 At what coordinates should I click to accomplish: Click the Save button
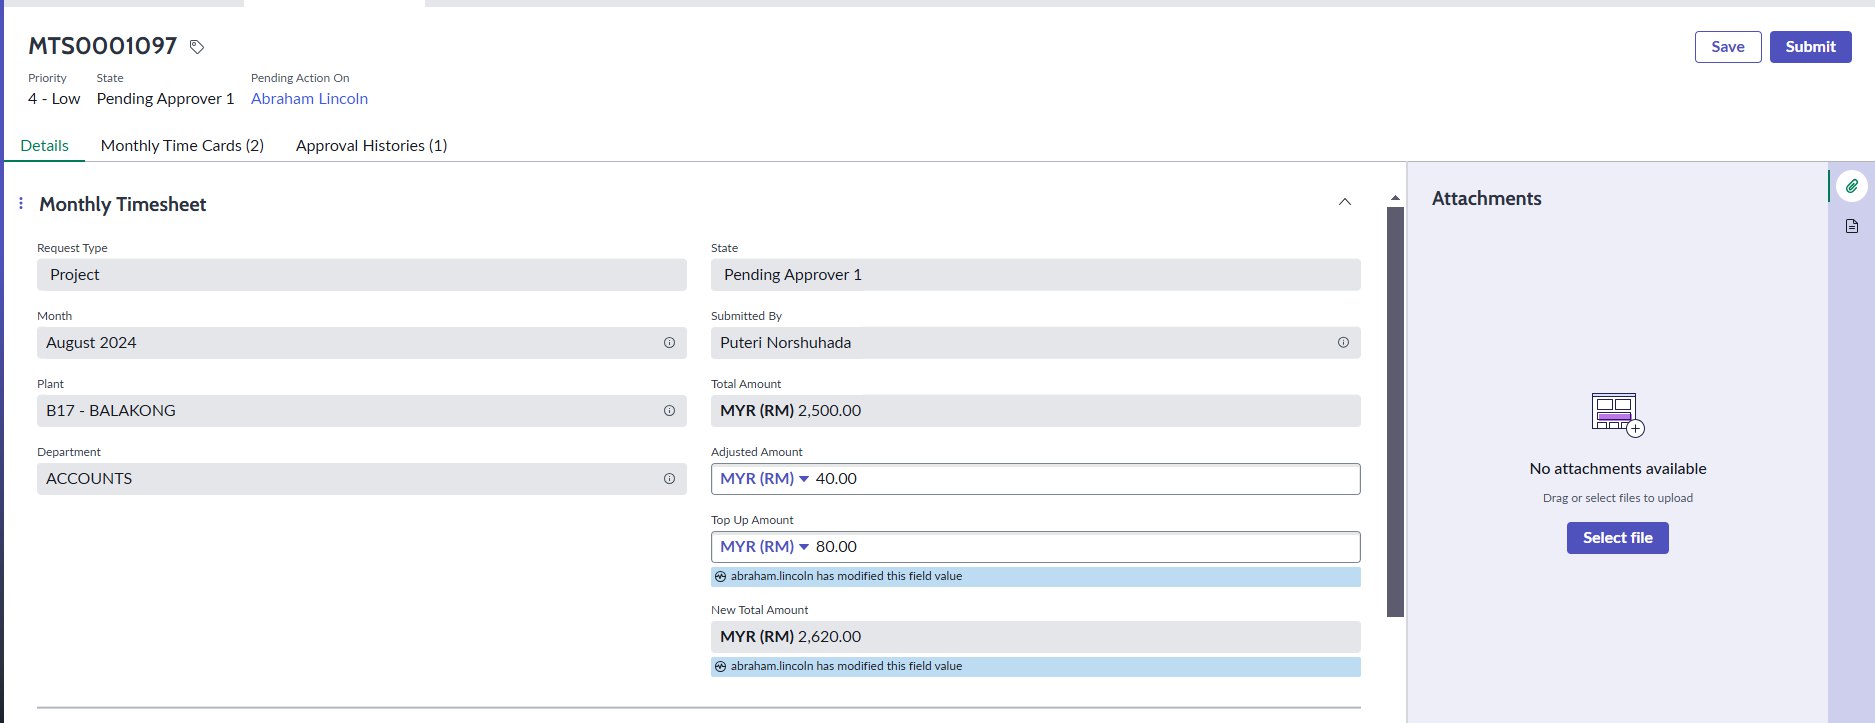[x=1727, y=47]
